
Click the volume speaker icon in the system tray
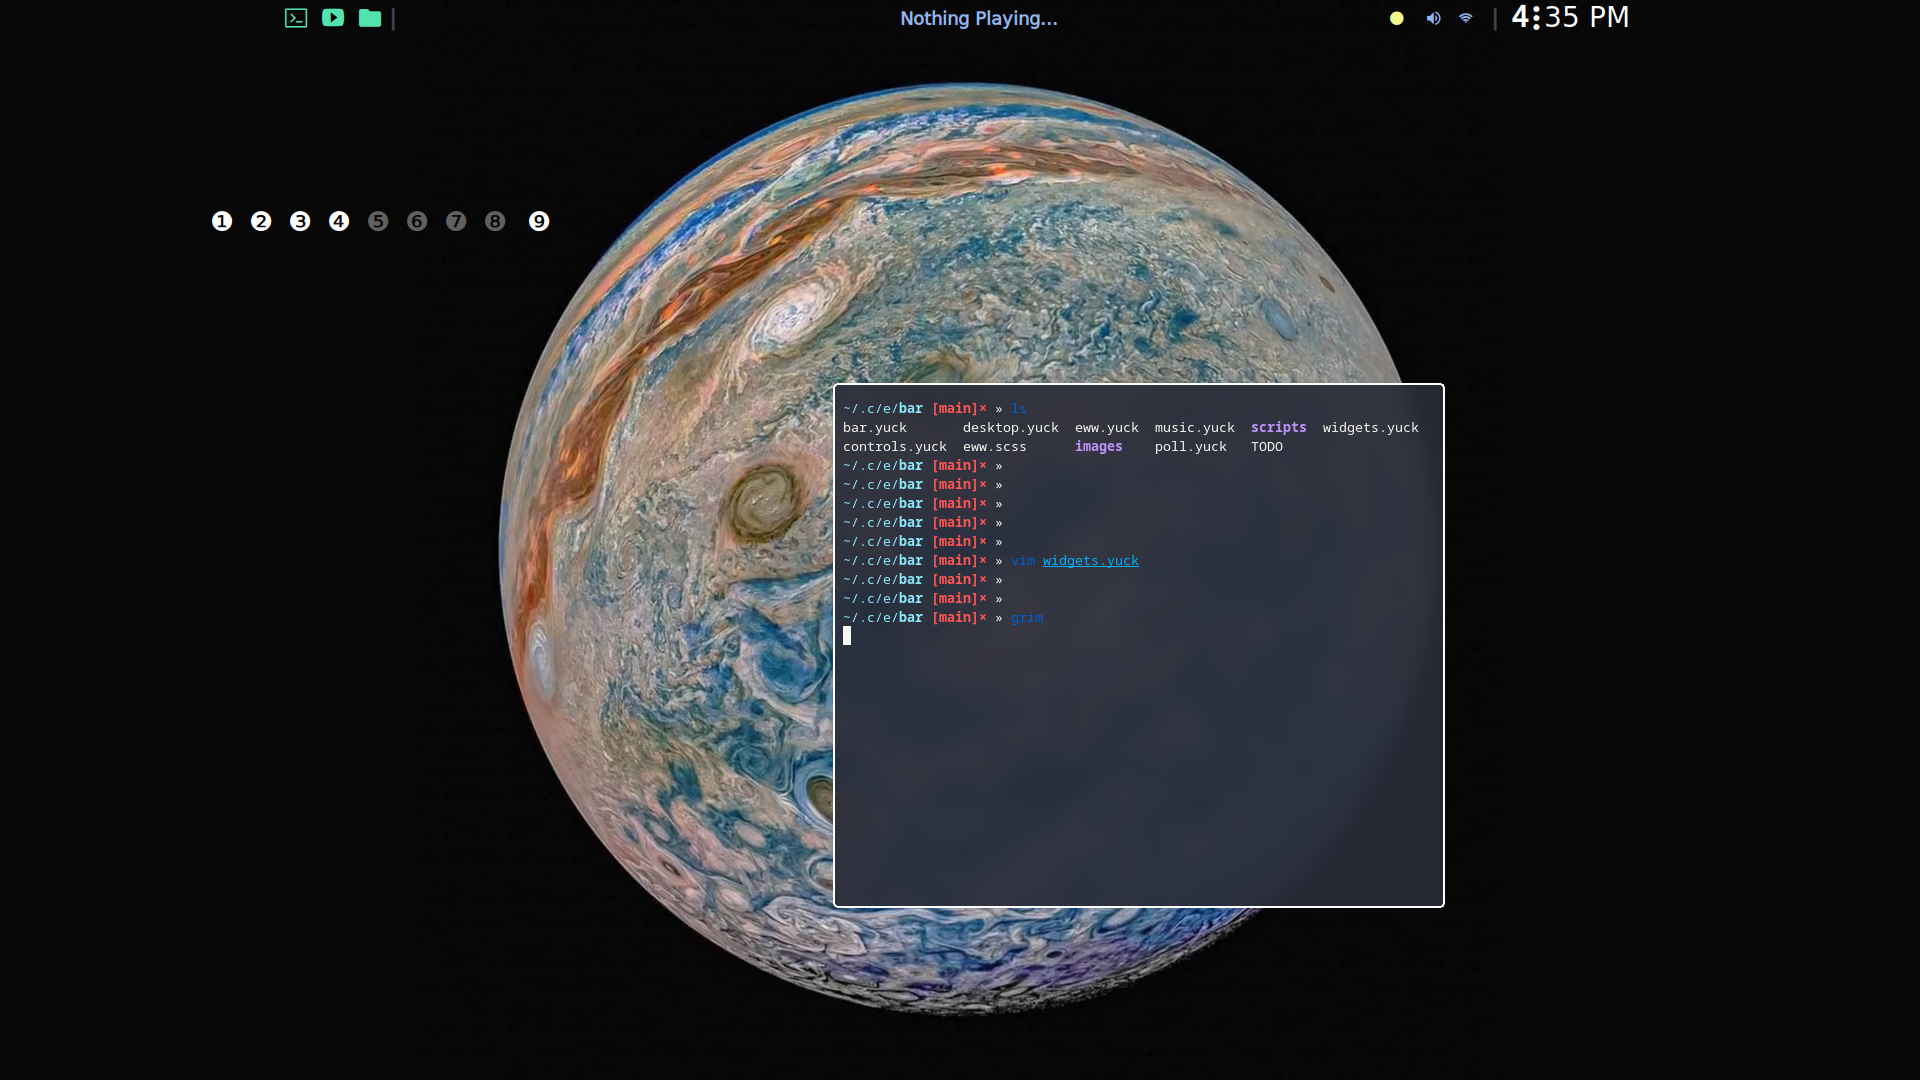1433,18
